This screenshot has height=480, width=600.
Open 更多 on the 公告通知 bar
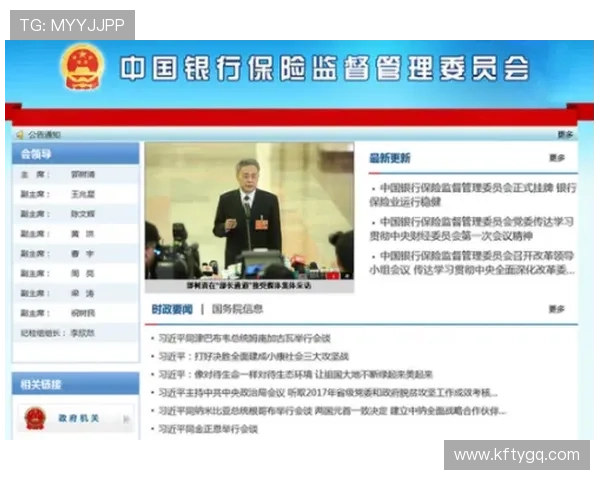point(565,134)
